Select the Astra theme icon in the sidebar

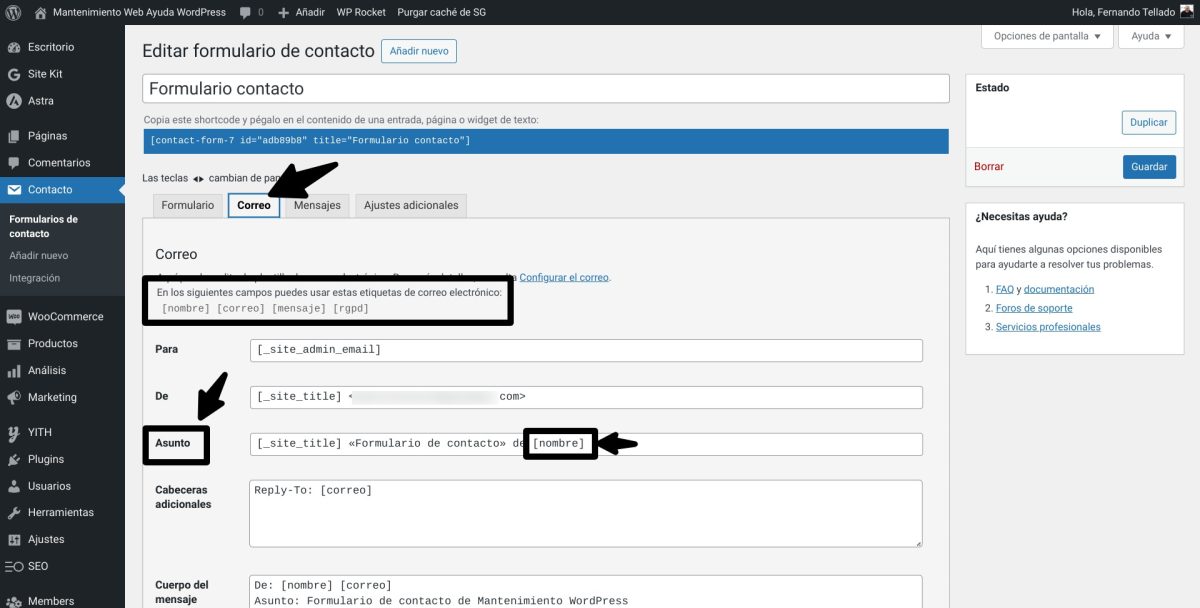pos(14,100)
